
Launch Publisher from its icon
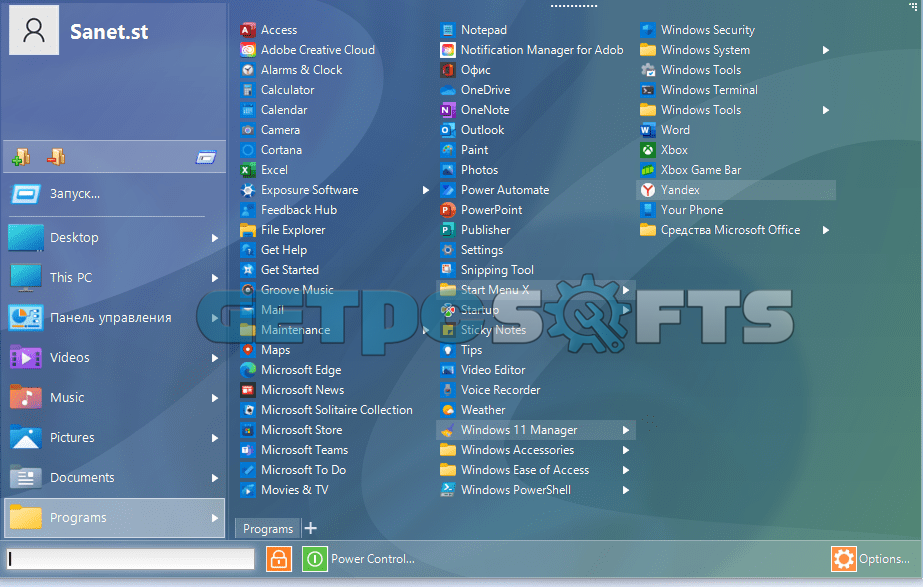point(448,230)
